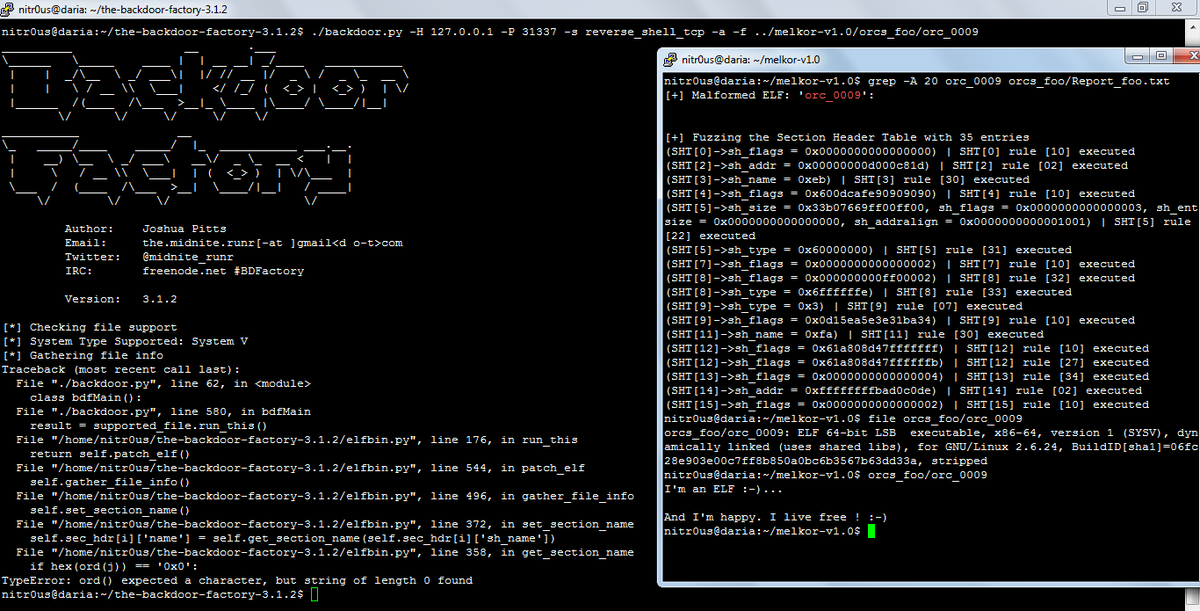
Task: Click '(SHT[8]->sh_type = 0x6ffffffe)' line
Action: [x=868, y=292]
